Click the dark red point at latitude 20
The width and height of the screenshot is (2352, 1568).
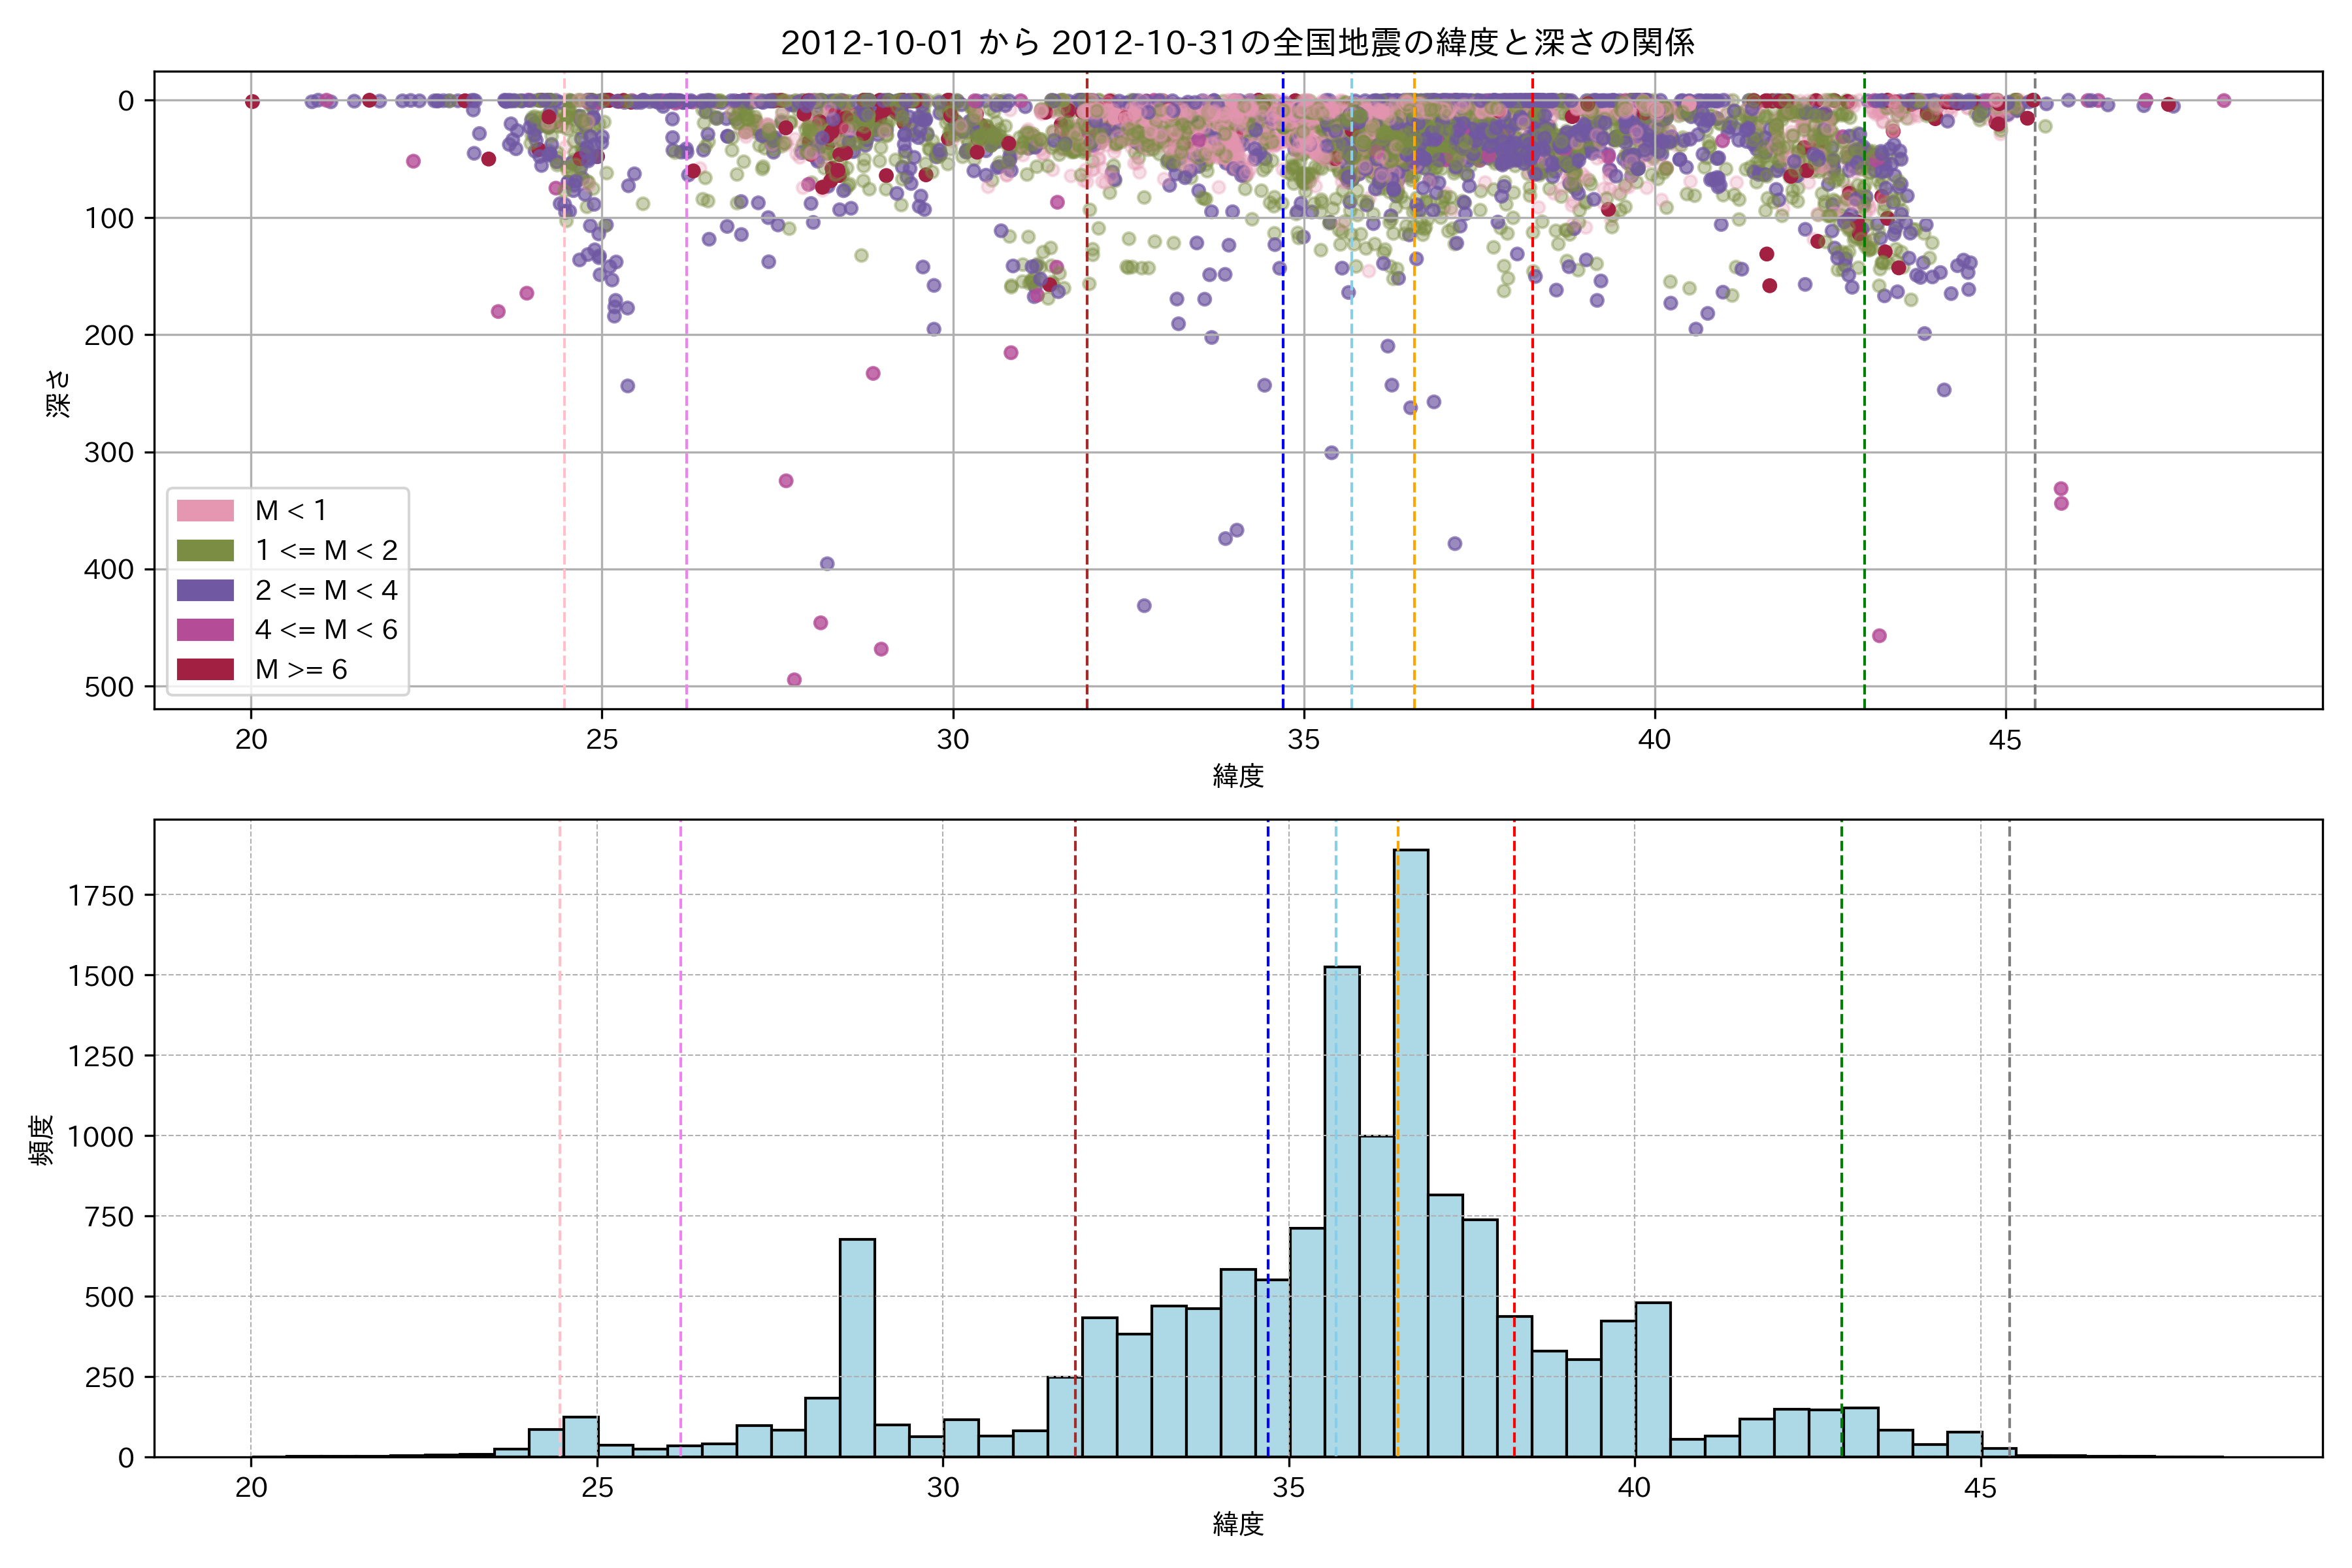[x=252, y=101]
